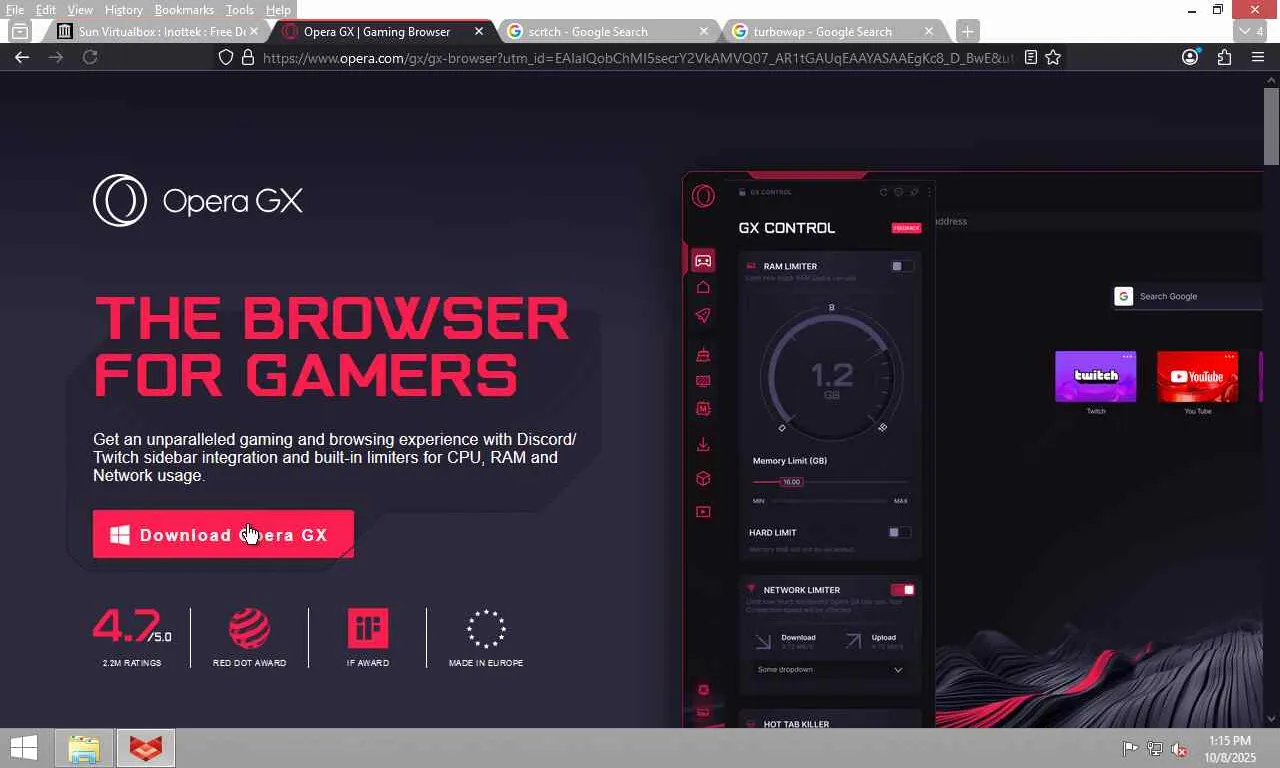Open the Twitch speed dial thumbnail
Viewport: 1280px width, 768px height.
[1096, 376]
